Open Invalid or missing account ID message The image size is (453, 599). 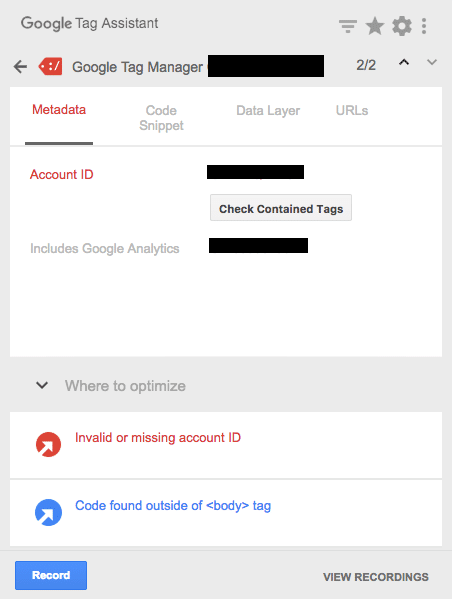158,437
